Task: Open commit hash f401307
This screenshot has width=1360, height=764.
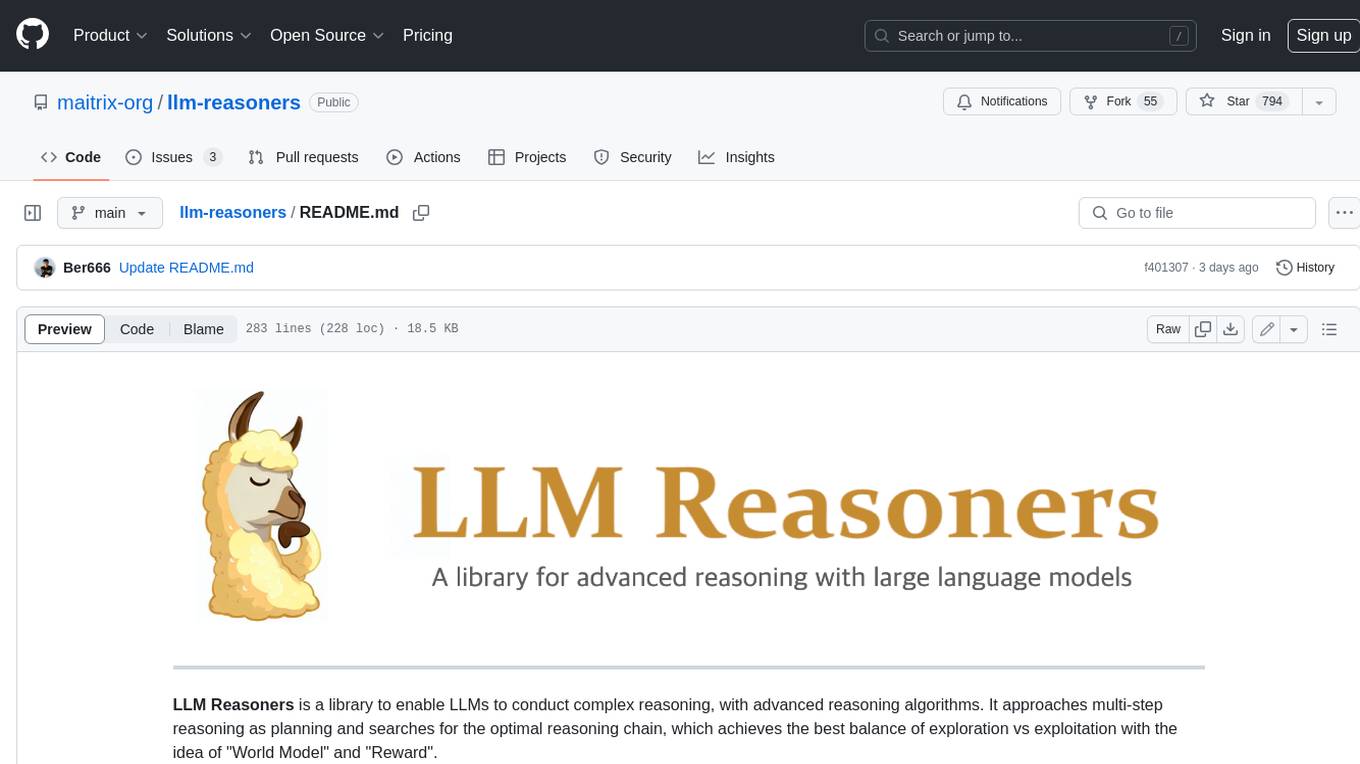Action: 1166,268
